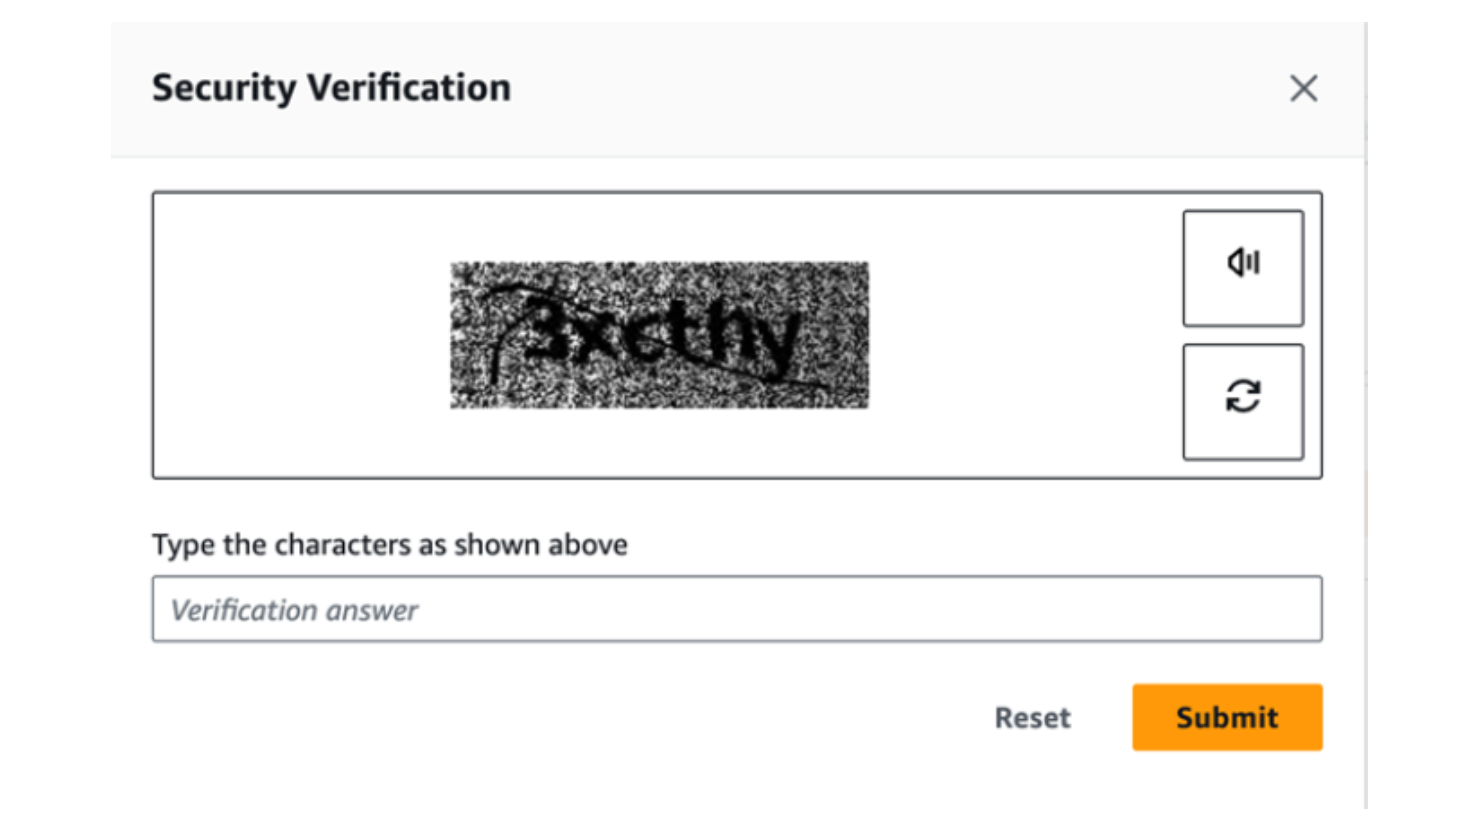The height and width of the screenshot is (830, 1478).
Task: Submit the verification answer
Action: point(1226,717)
